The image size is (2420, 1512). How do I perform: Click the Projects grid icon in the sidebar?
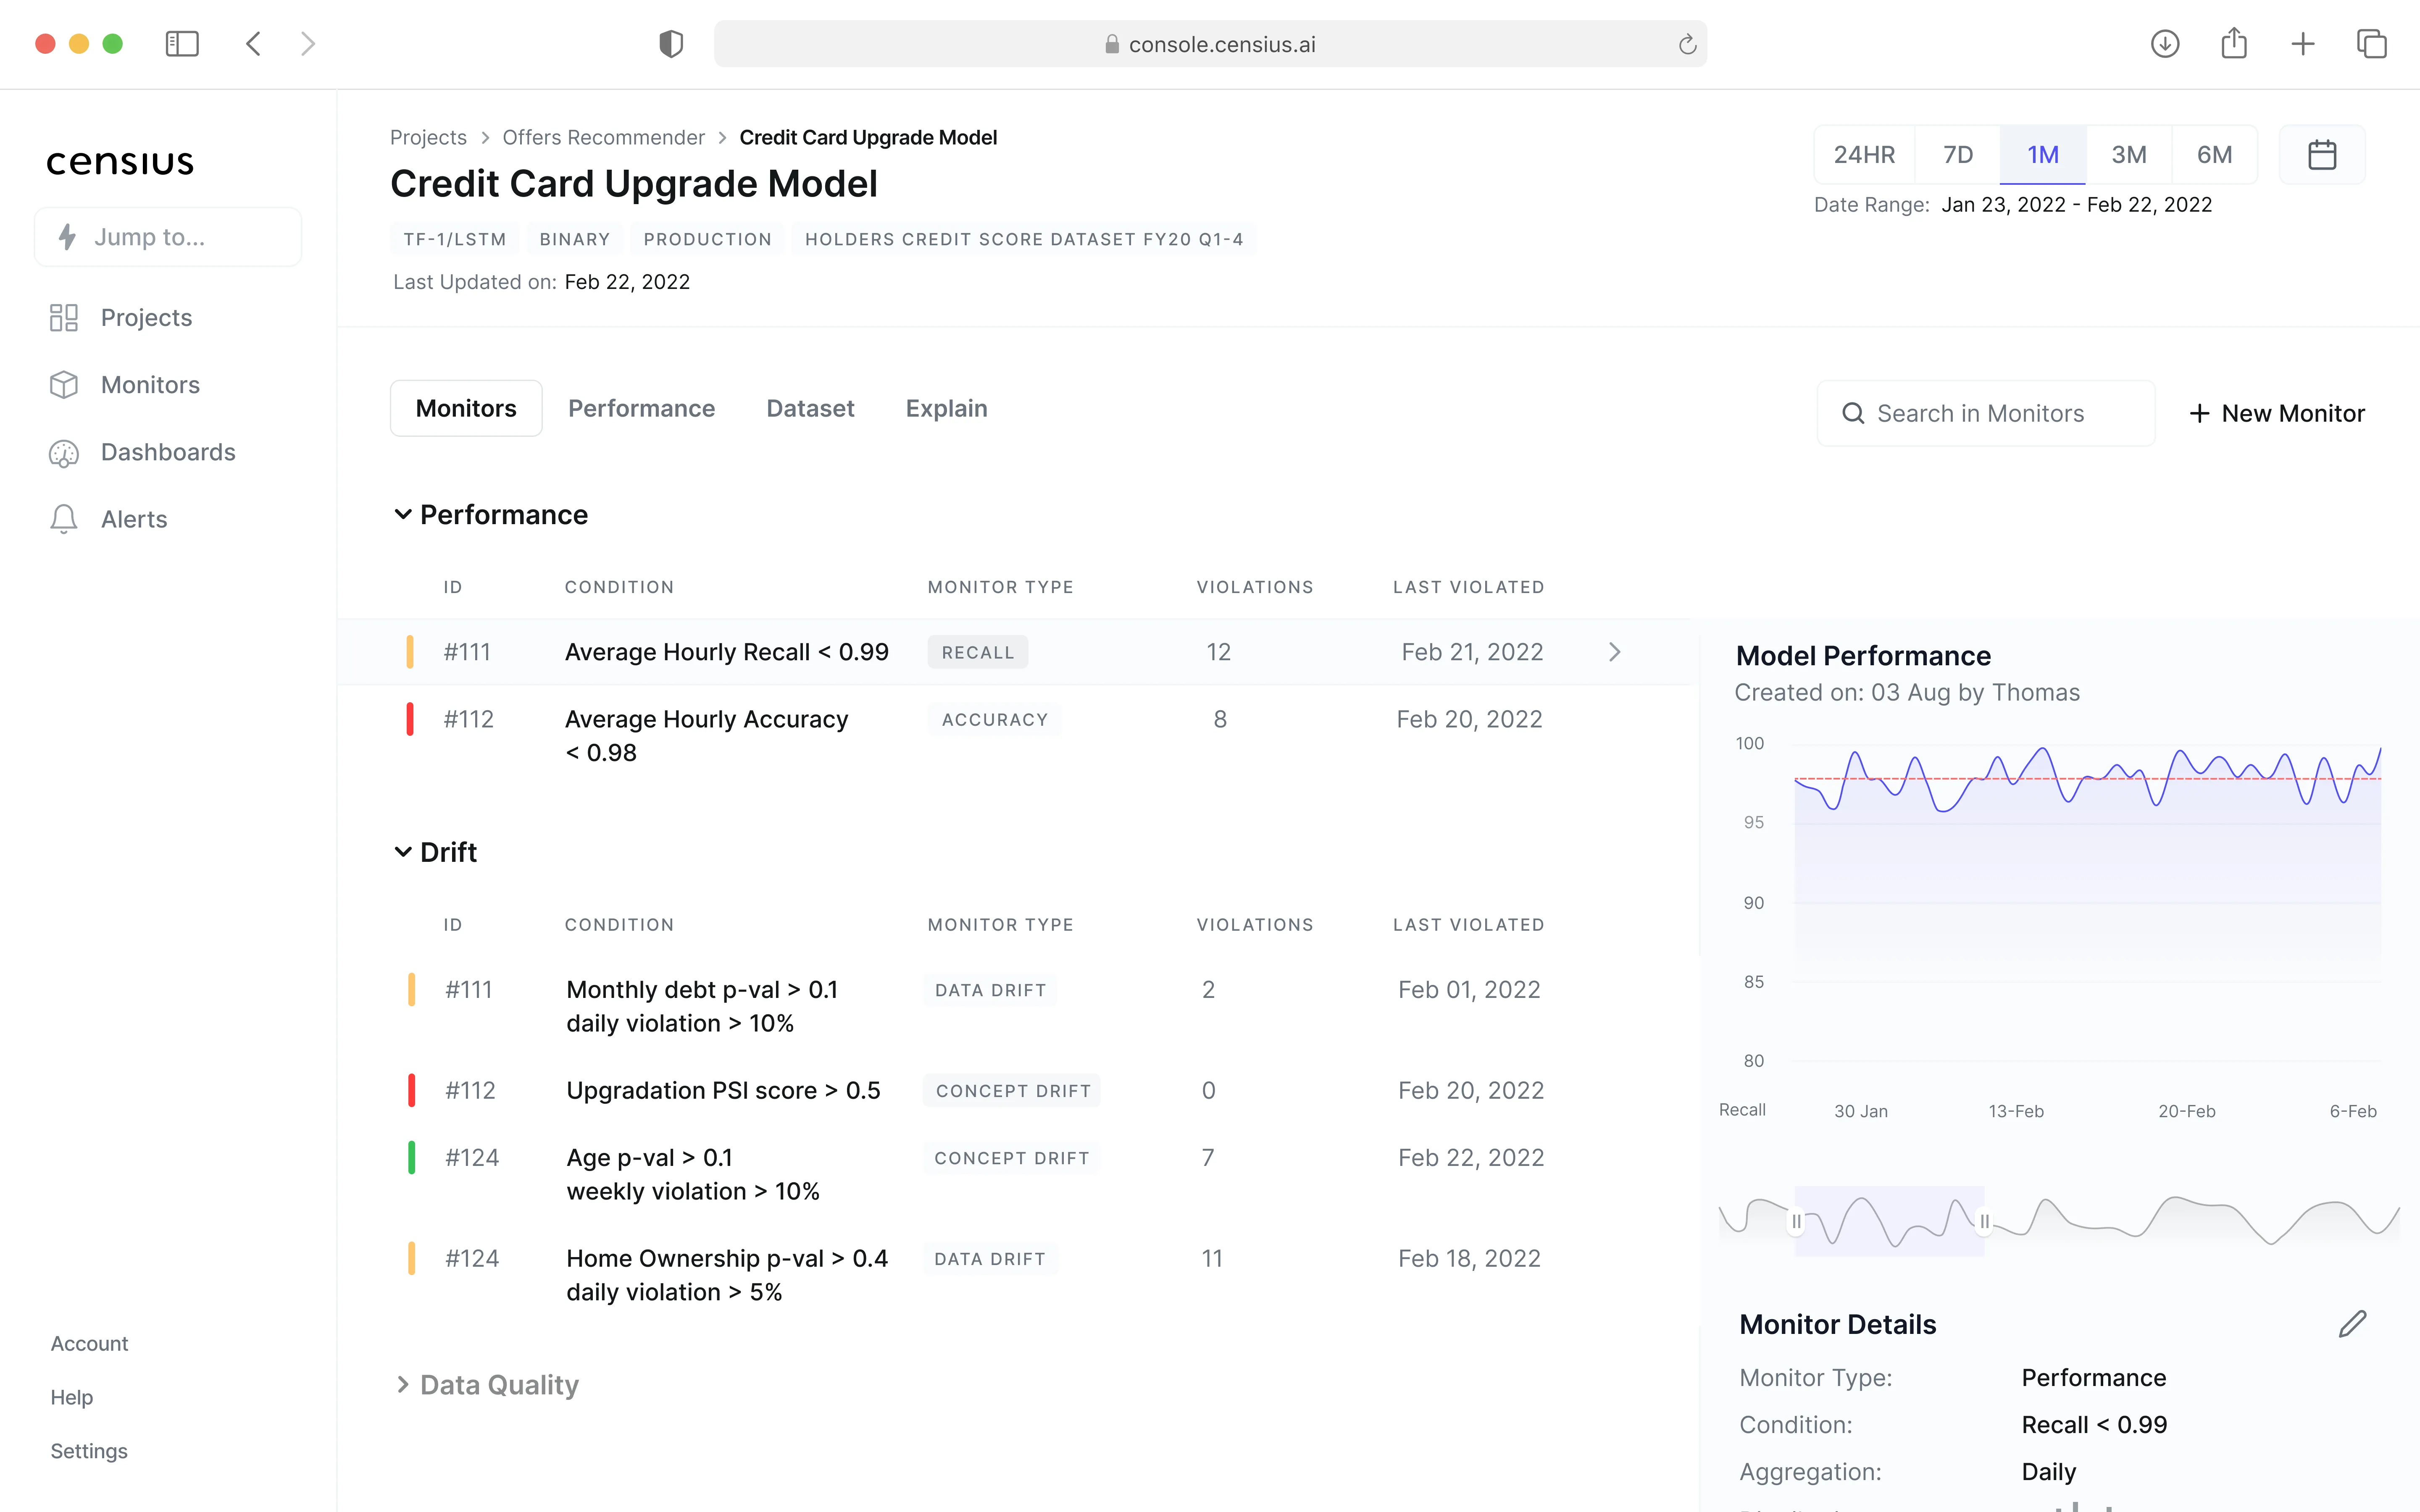(64, 318)
